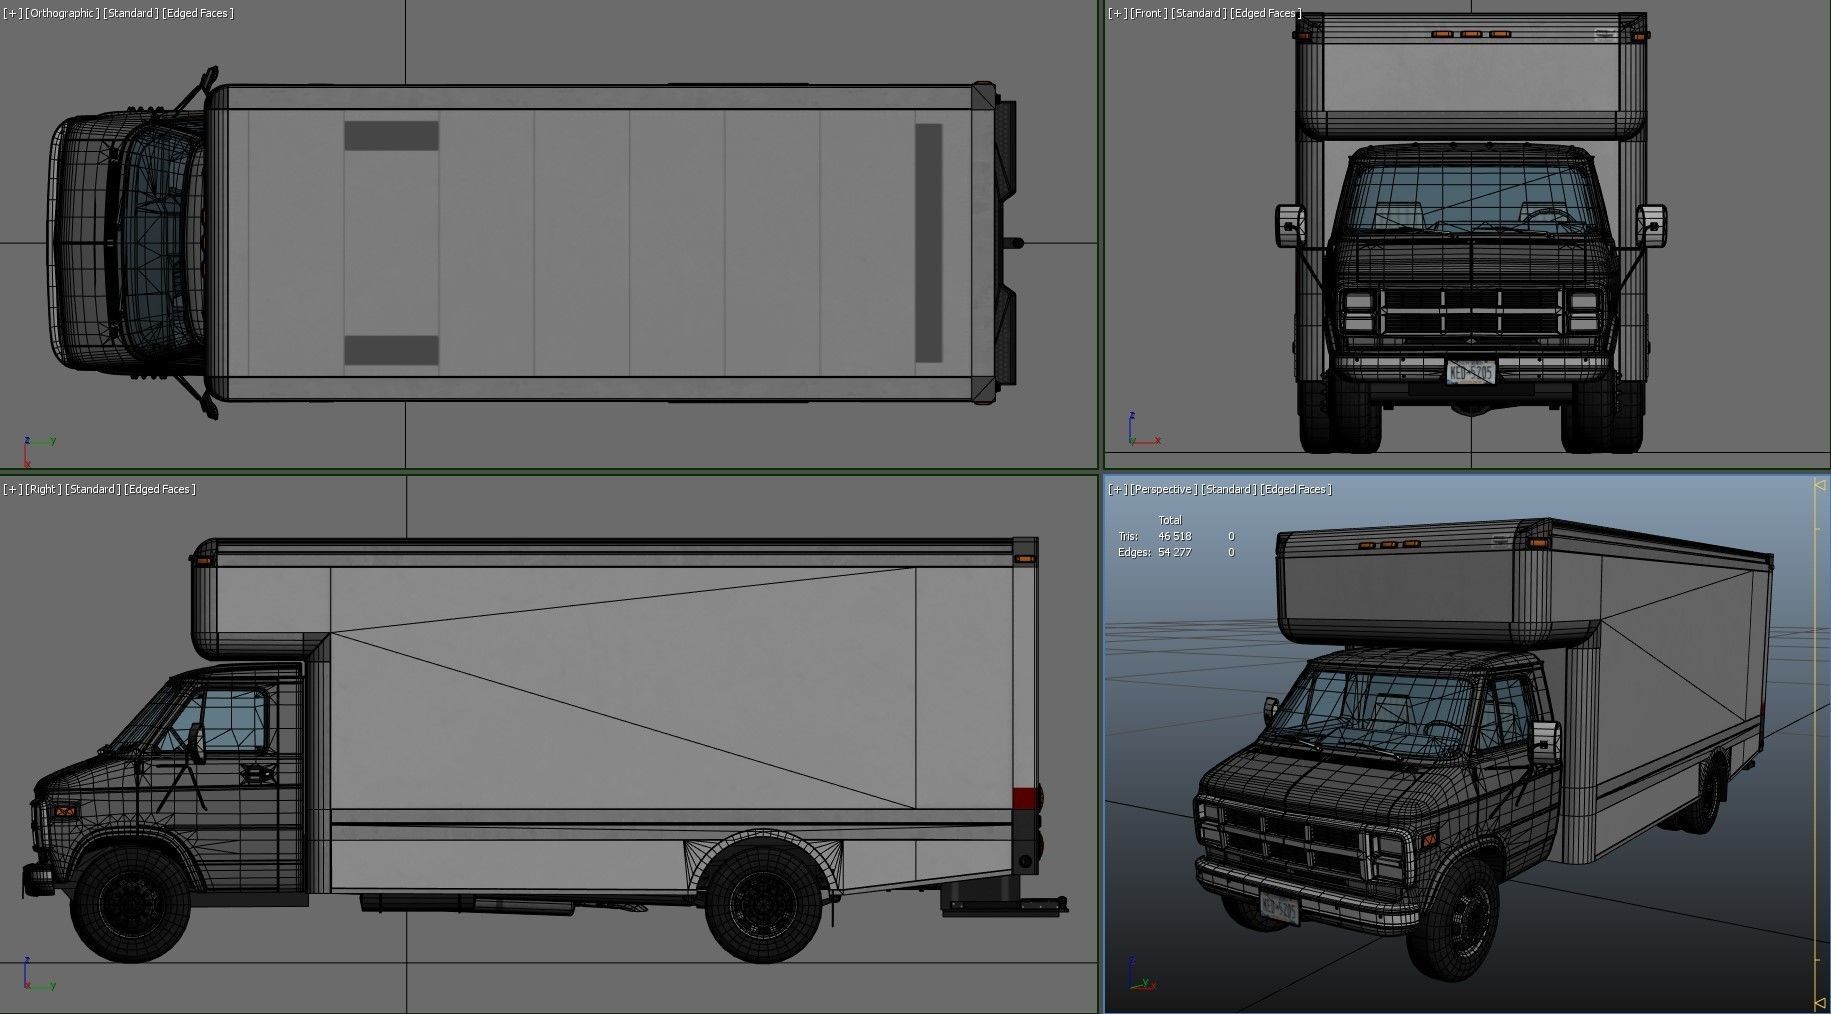The height and width of the screenshot is (1014, 1831).
Task: Open the [Orthographic] view label menu
Action: tap(62, 13)
